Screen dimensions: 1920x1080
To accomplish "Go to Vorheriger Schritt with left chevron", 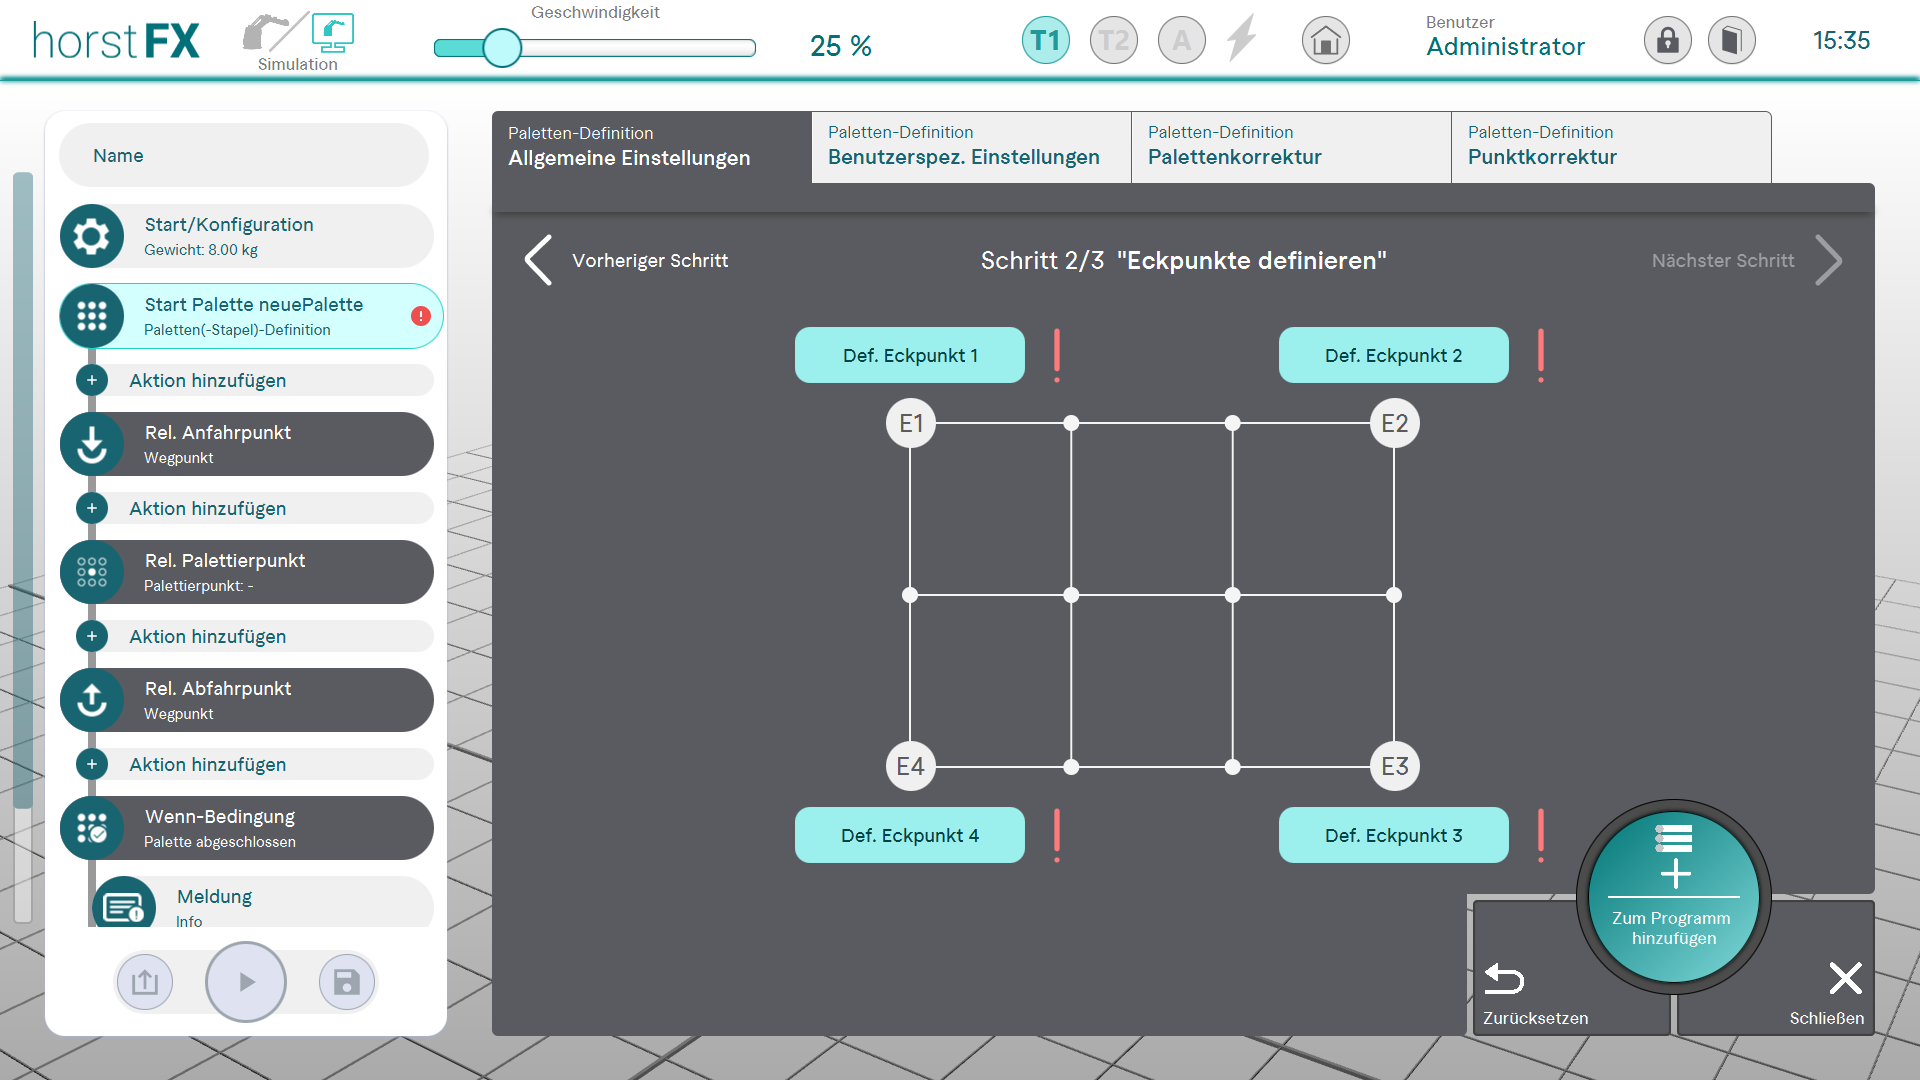I will (539, 260).
